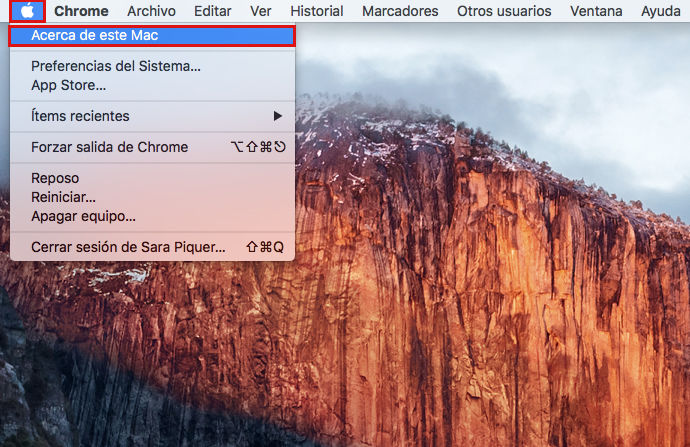Select Acerca de este Mac
Viewport: 690px width, 447px height.
tap(152, 36)
